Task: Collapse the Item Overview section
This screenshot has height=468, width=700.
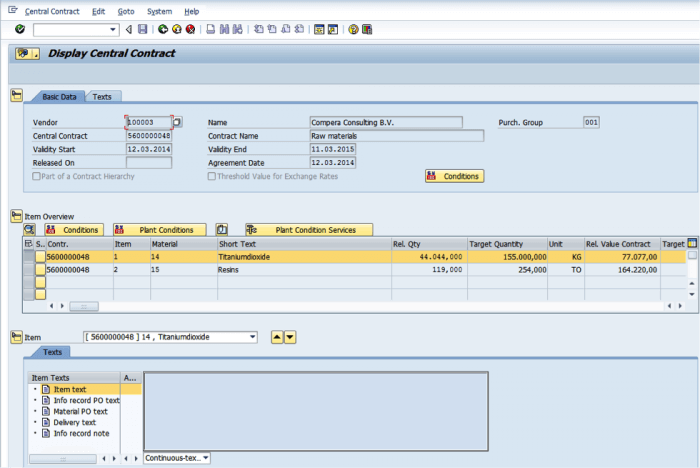Action: point(17,216)
